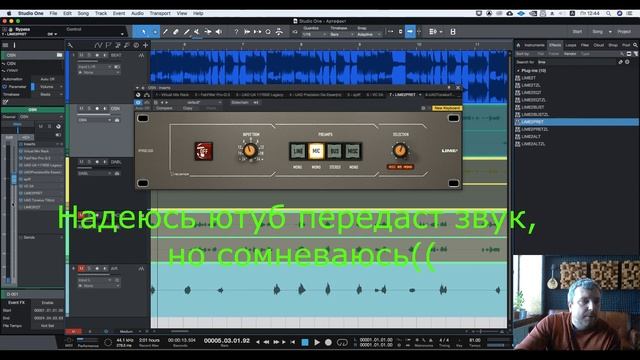Mute the BEAT track
The height and width of the screenshot is (360, 640).
(81, 55)
